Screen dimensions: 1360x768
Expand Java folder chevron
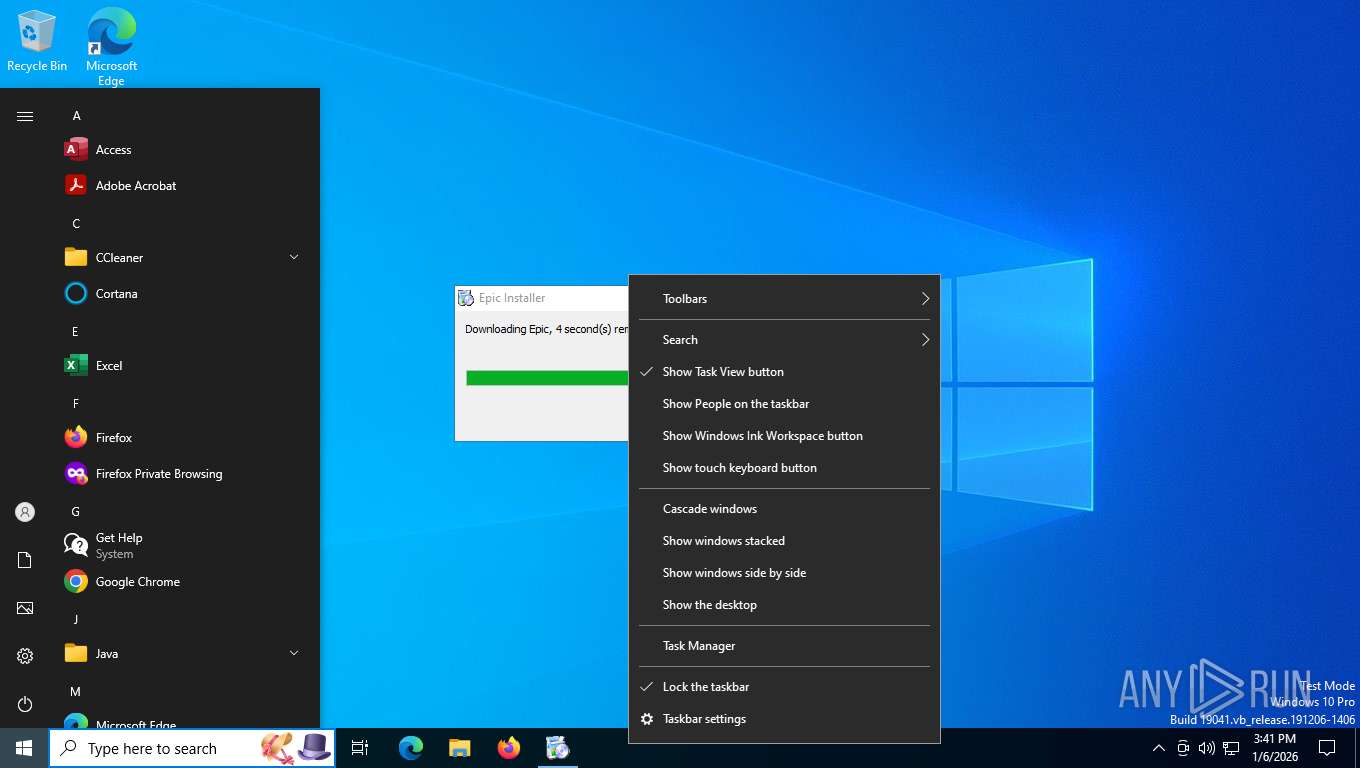294,654
